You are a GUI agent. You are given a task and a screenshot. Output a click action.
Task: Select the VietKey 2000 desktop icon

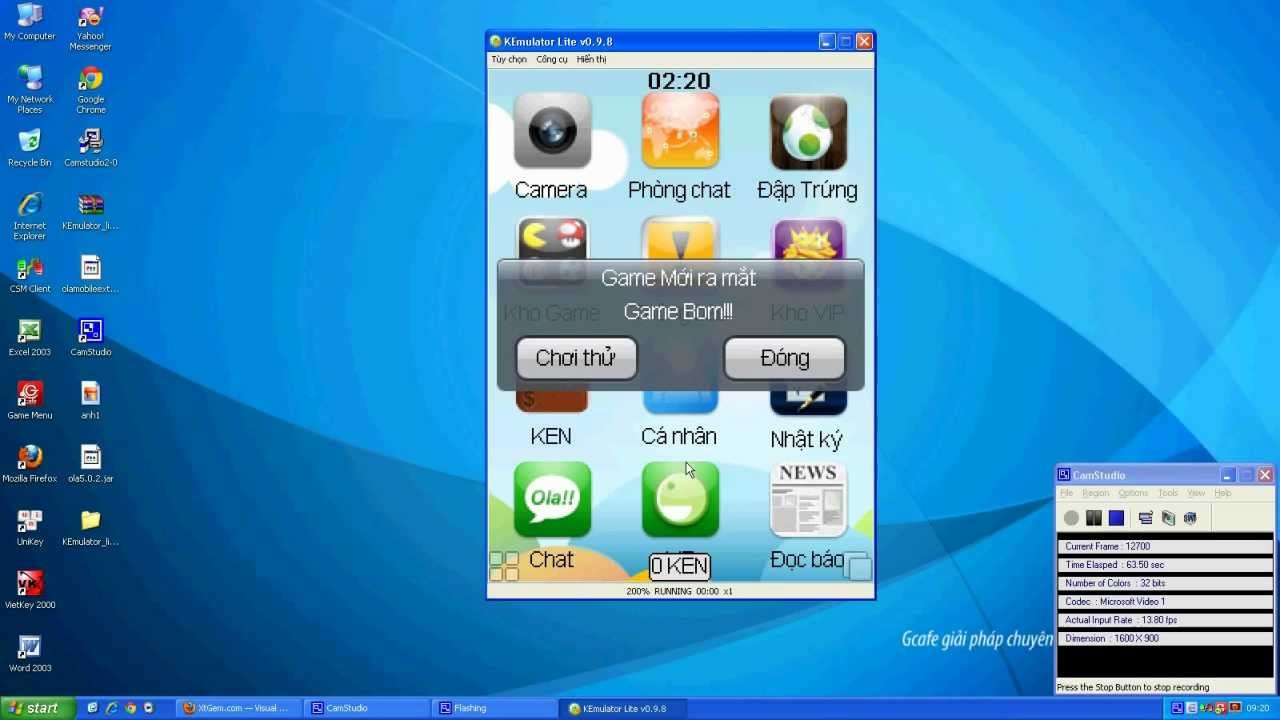[x=30, y=590]
